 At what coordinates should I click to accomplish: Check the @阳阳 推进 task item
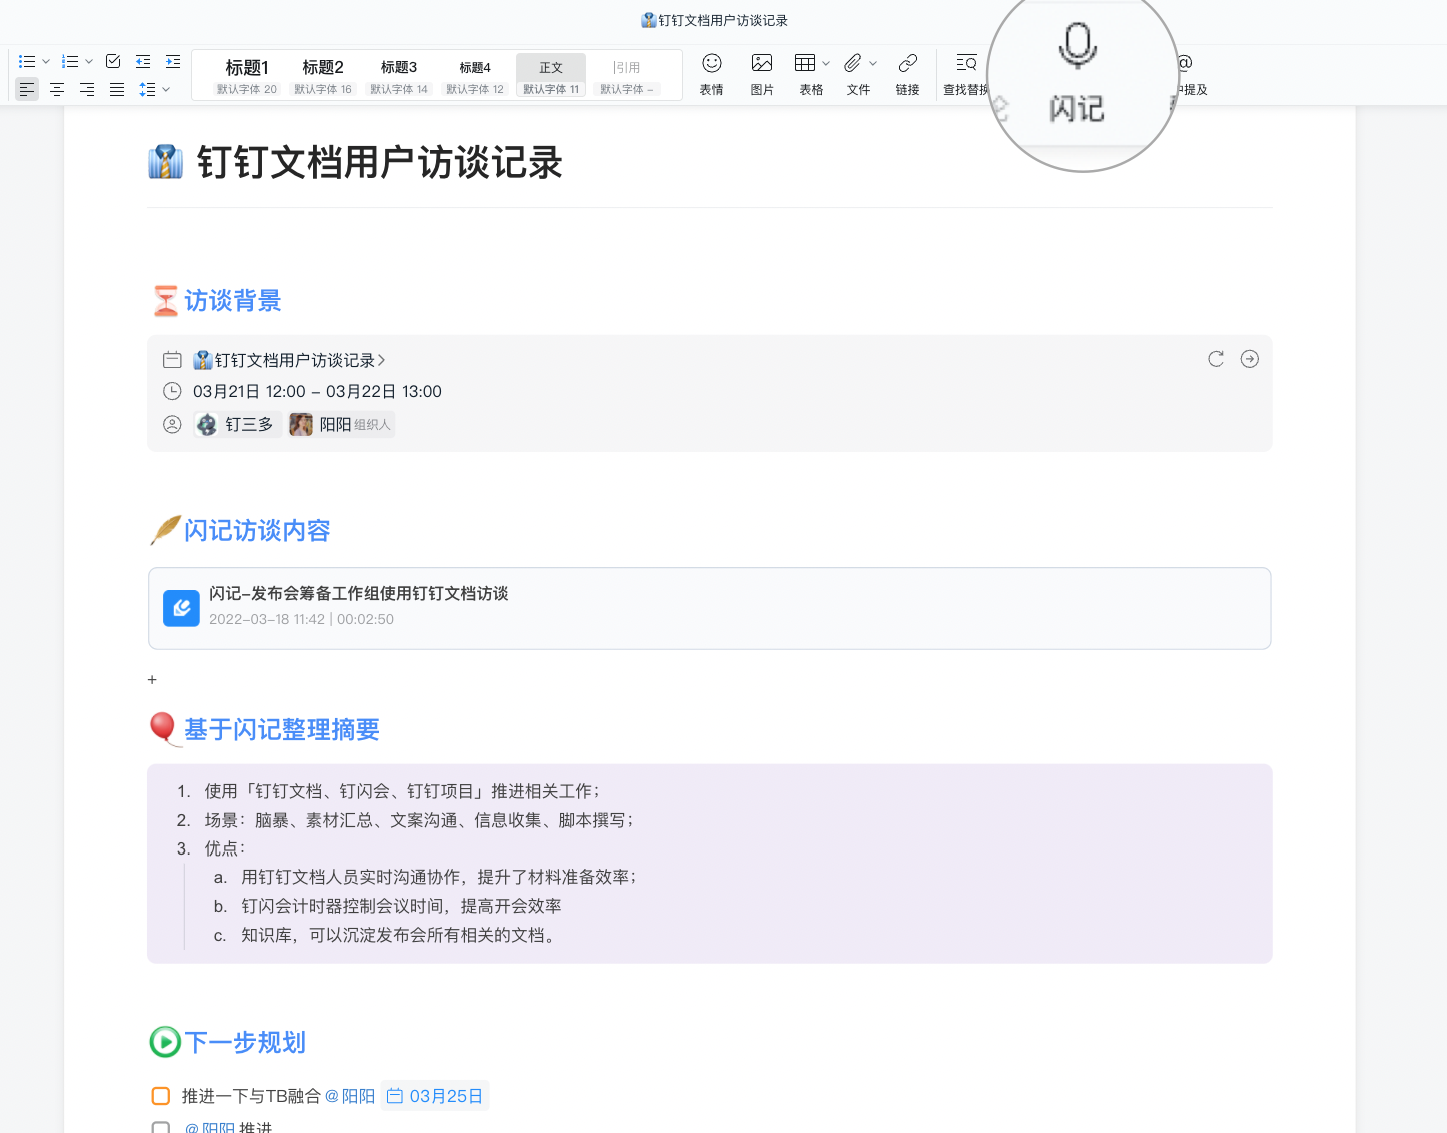[x=161, y=1127]
